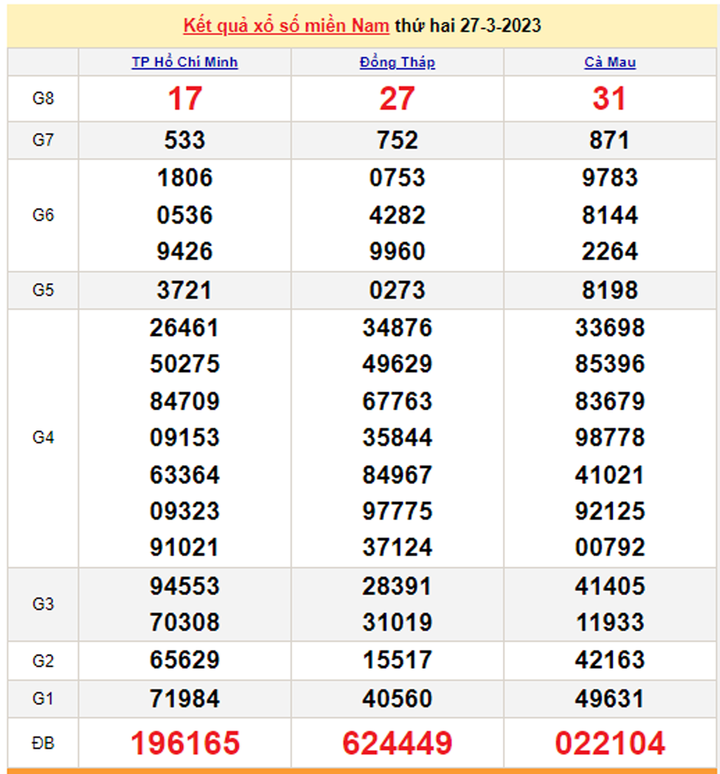Click the G3 result 94553
Viewport: 720px width, 774px height.
tap(185, 586)
